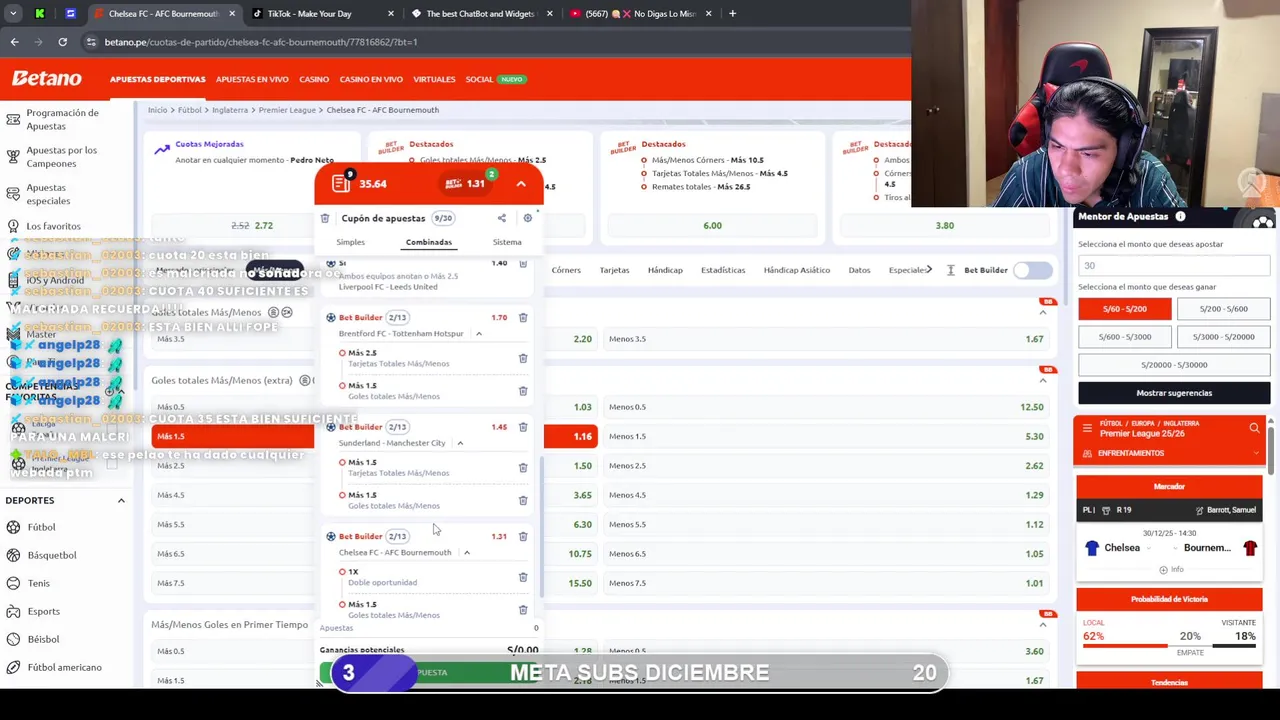
Task: Select the S/3000 - S/20000 range
Action: click(1223, 337)
